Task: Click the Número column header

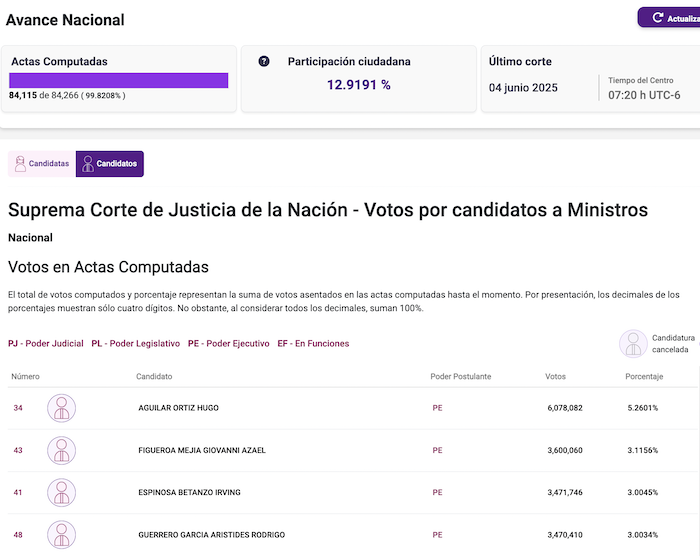Action: tap(25, 376)
